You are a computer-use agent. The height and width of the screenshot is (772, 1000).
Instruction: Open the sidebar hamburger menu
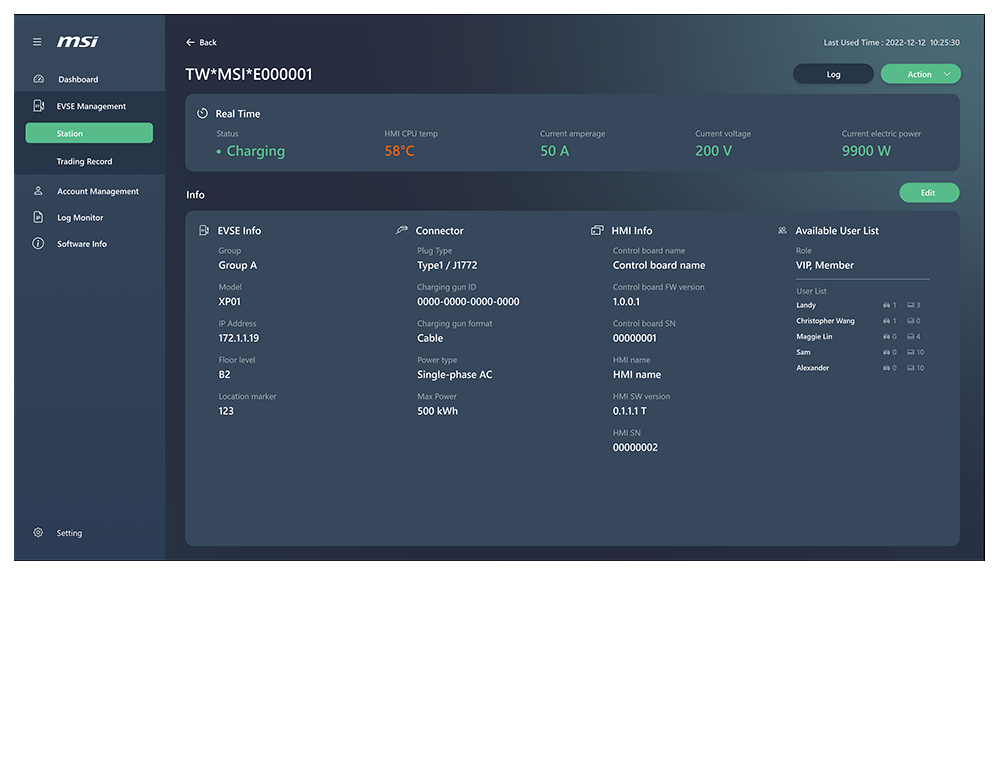[37, 42]
